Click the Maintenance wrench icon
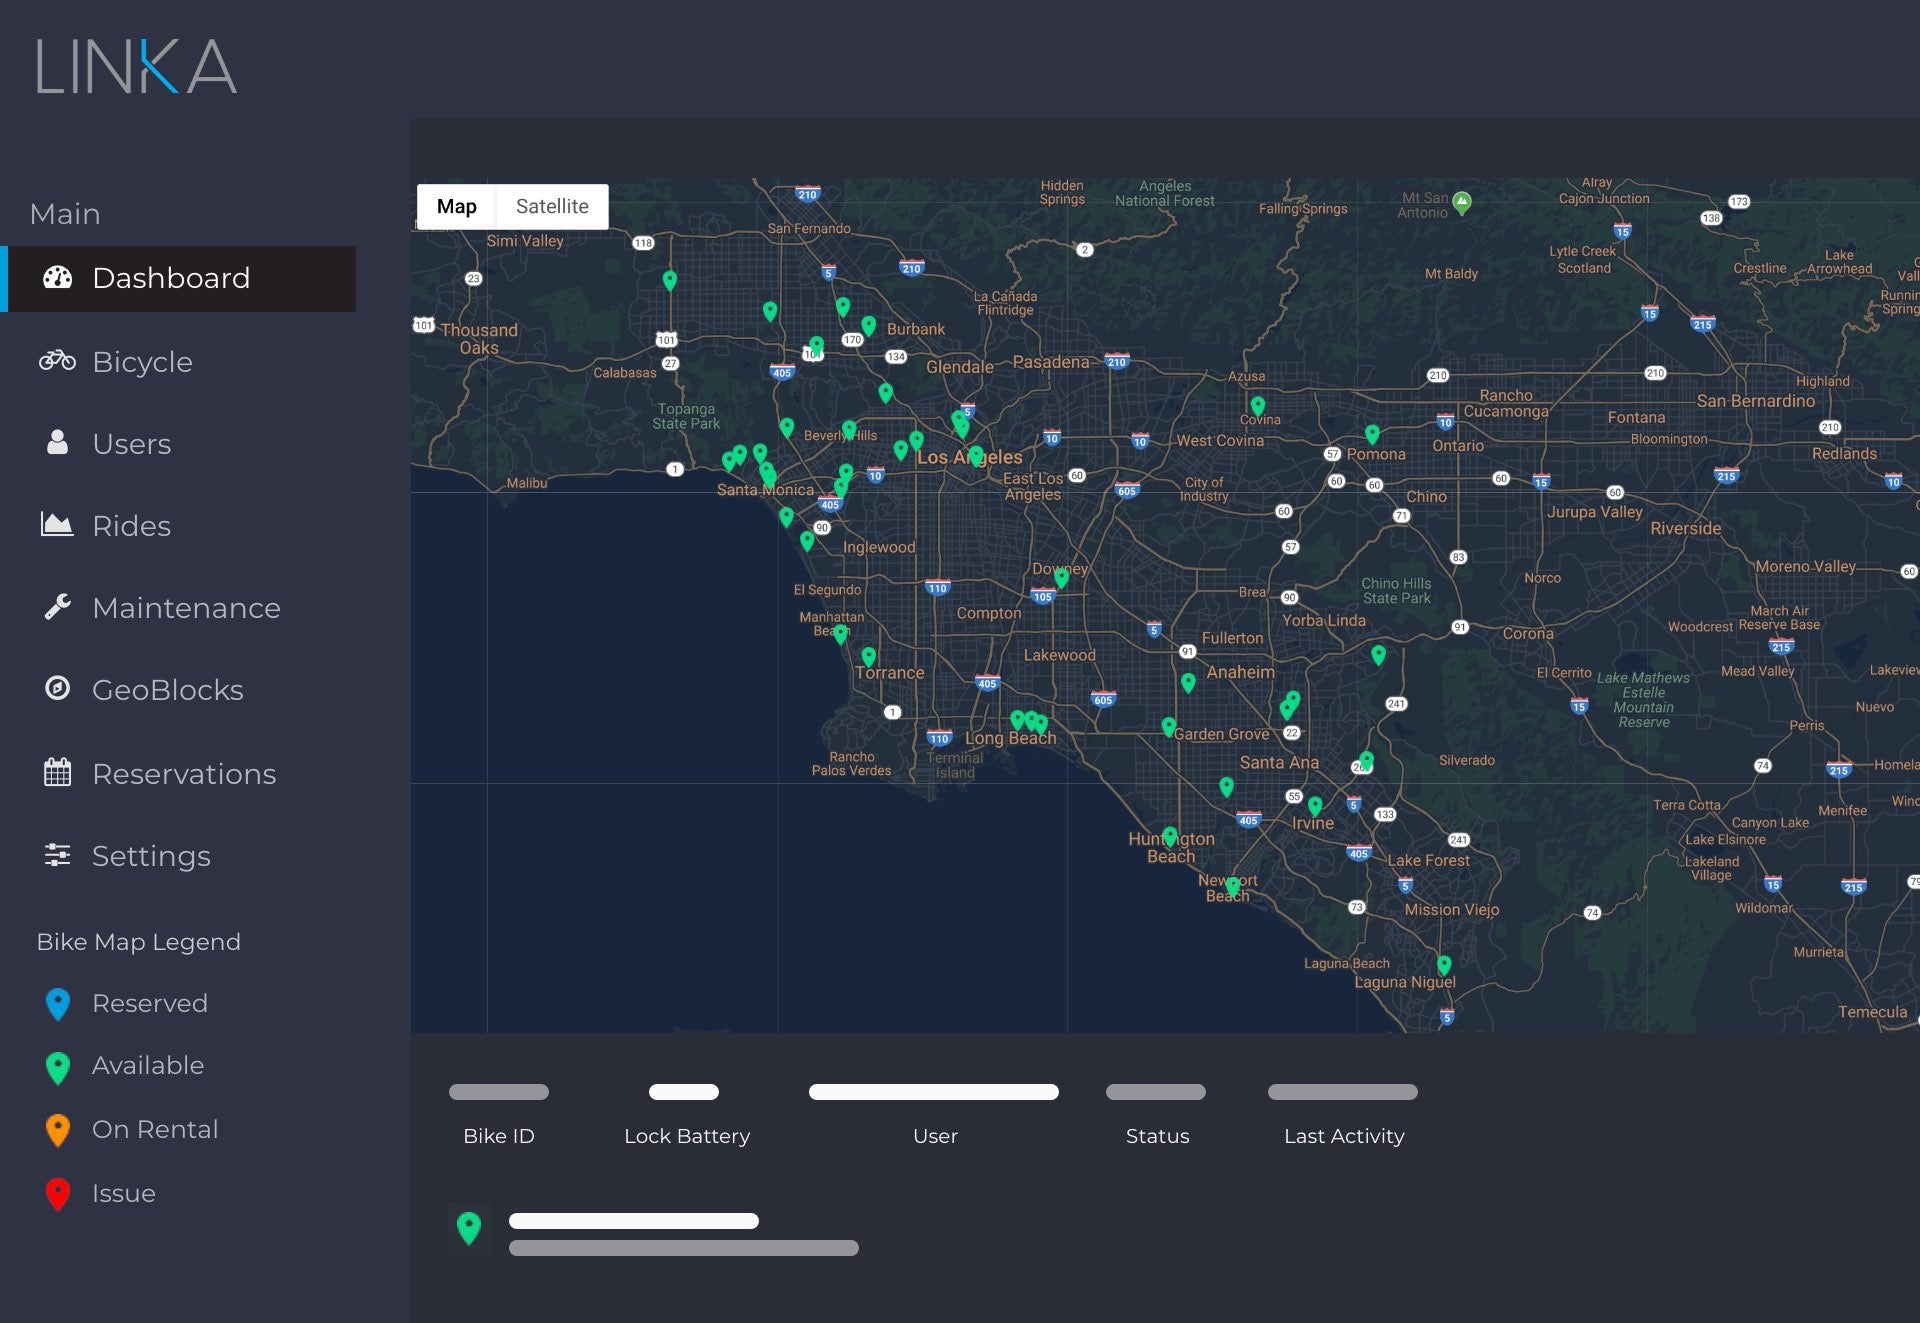1920x1323 pixels. [x=58, y=607]
